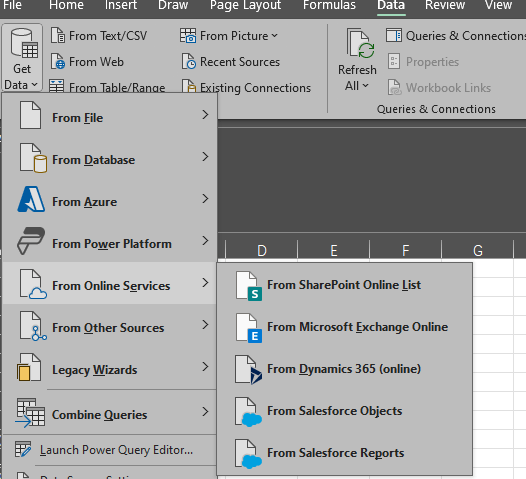Viewport: 526px width, 479px height.
Task: Click the SharePoint Online List icon
Action: tap(248, 286)
